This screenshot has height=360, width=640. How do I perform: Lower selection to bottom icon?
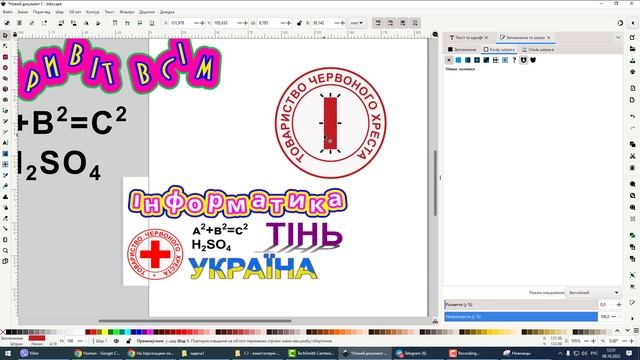[152, 23]
